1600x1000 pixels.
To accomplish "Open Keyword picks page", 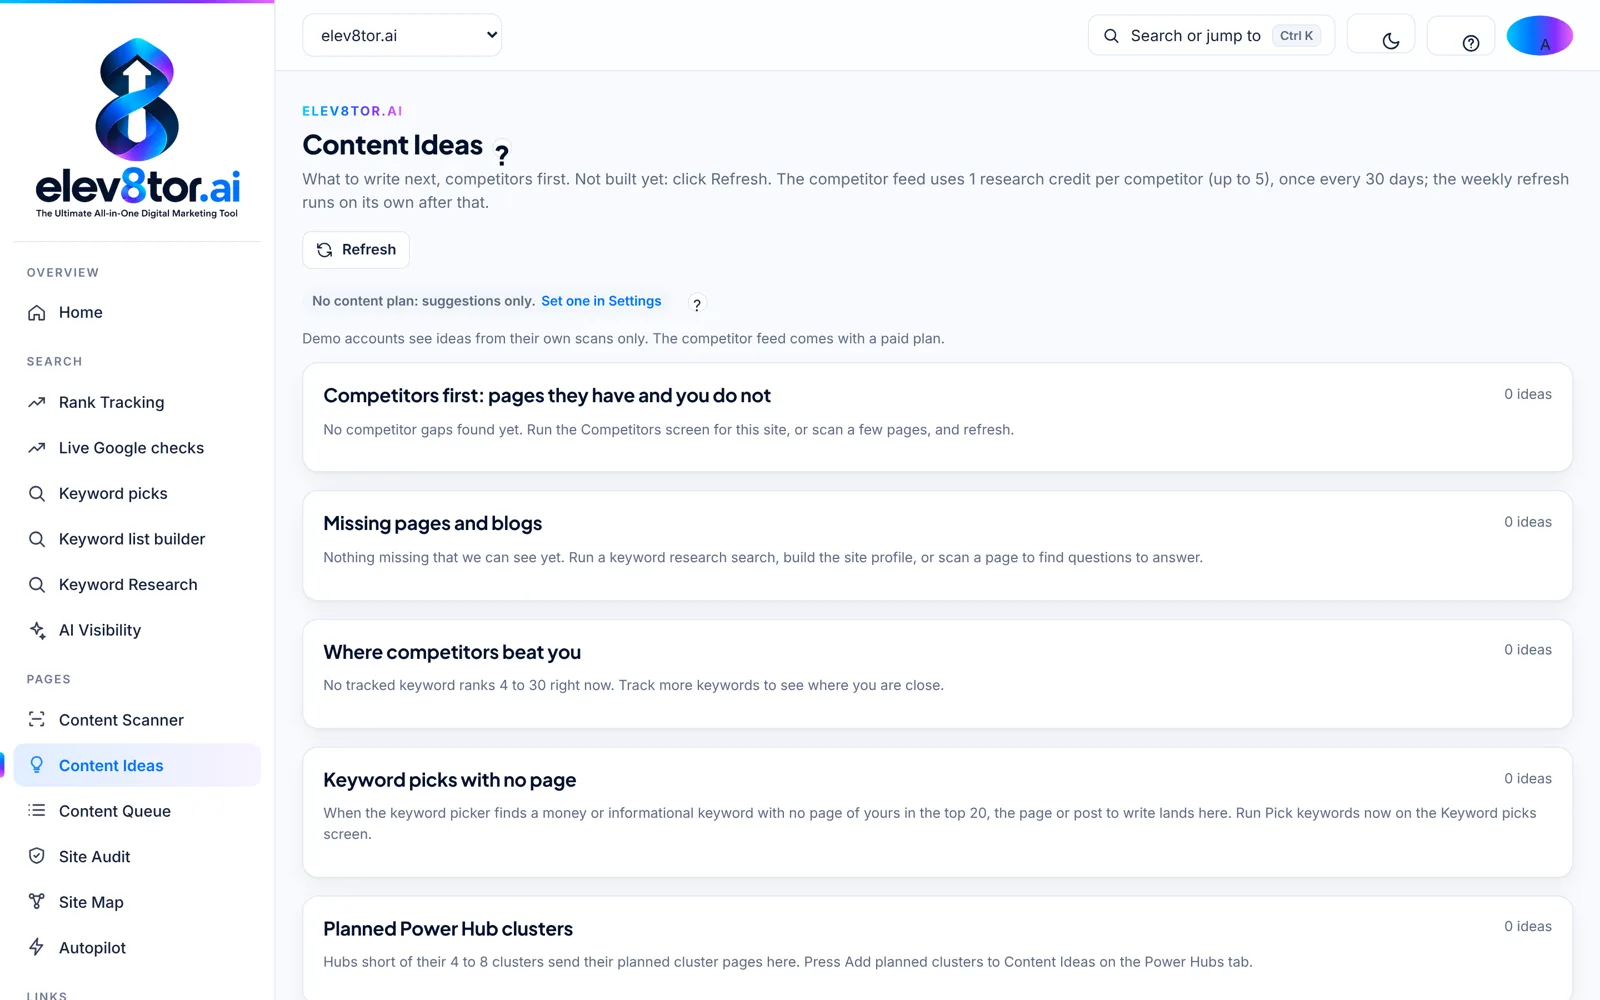I will click(x=137, y=493).
